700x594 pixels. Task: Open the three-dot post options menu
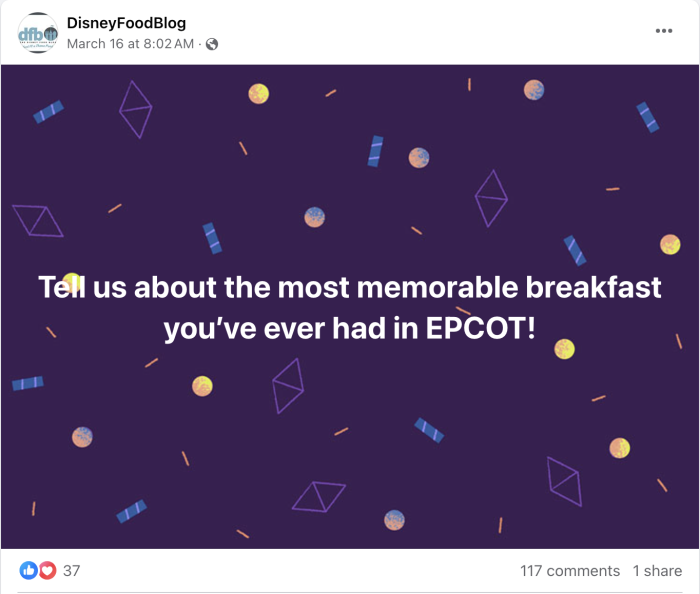pos(664,30)
